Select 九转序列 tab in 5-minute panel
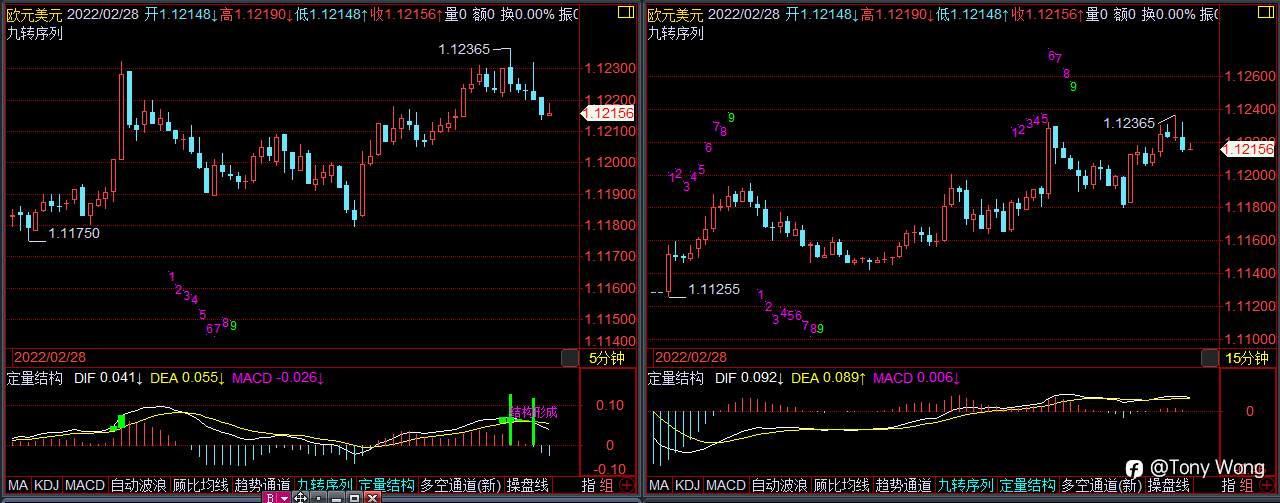The height and width of the screenshot is (503, 1280). pyautogui.click(x=325, y=485)
